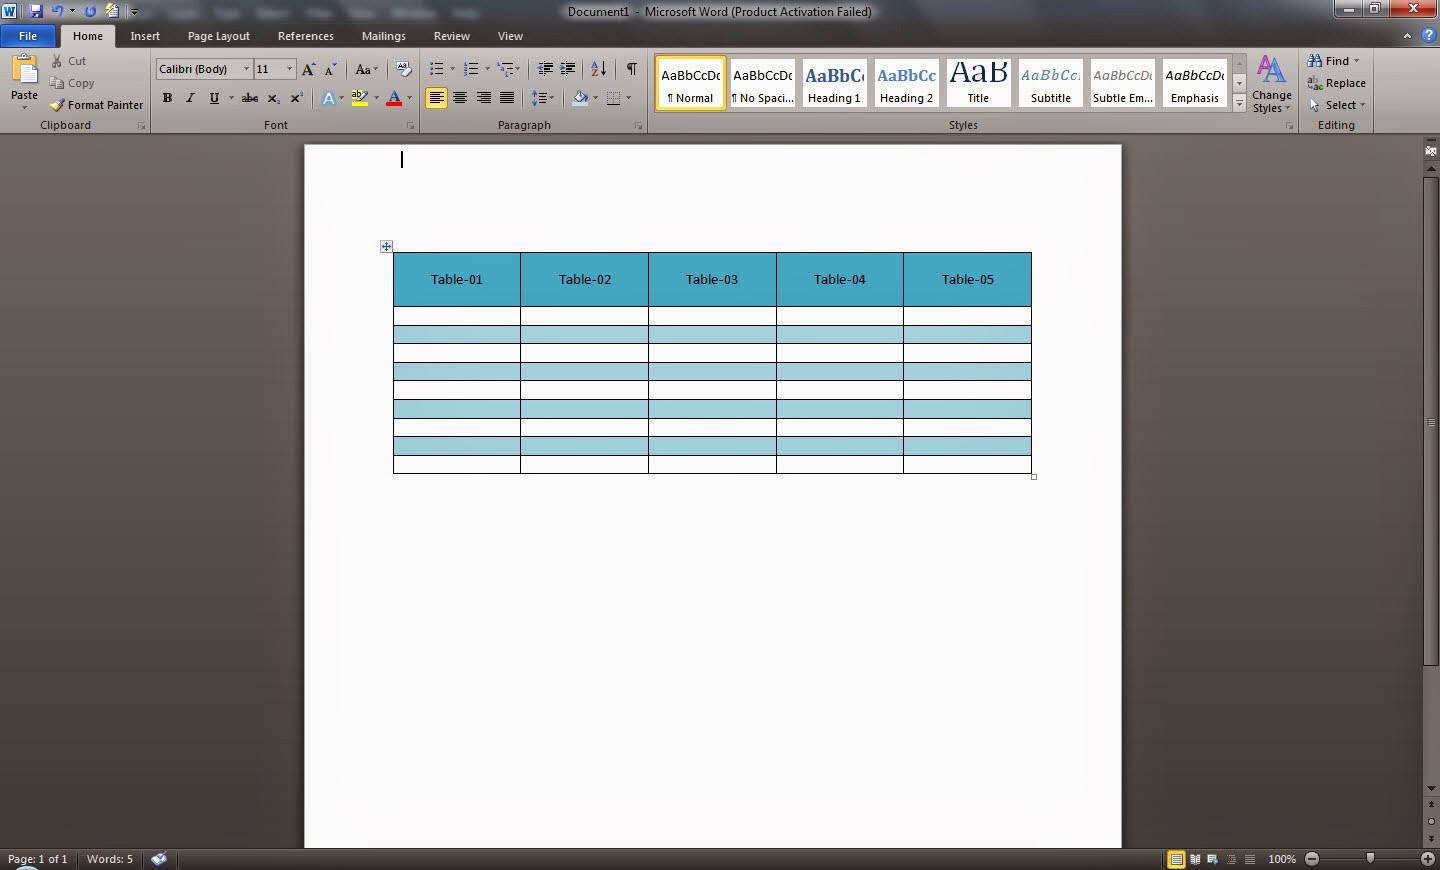Open the font size dropdown
1440x870 pixels.
pos(289,69)
